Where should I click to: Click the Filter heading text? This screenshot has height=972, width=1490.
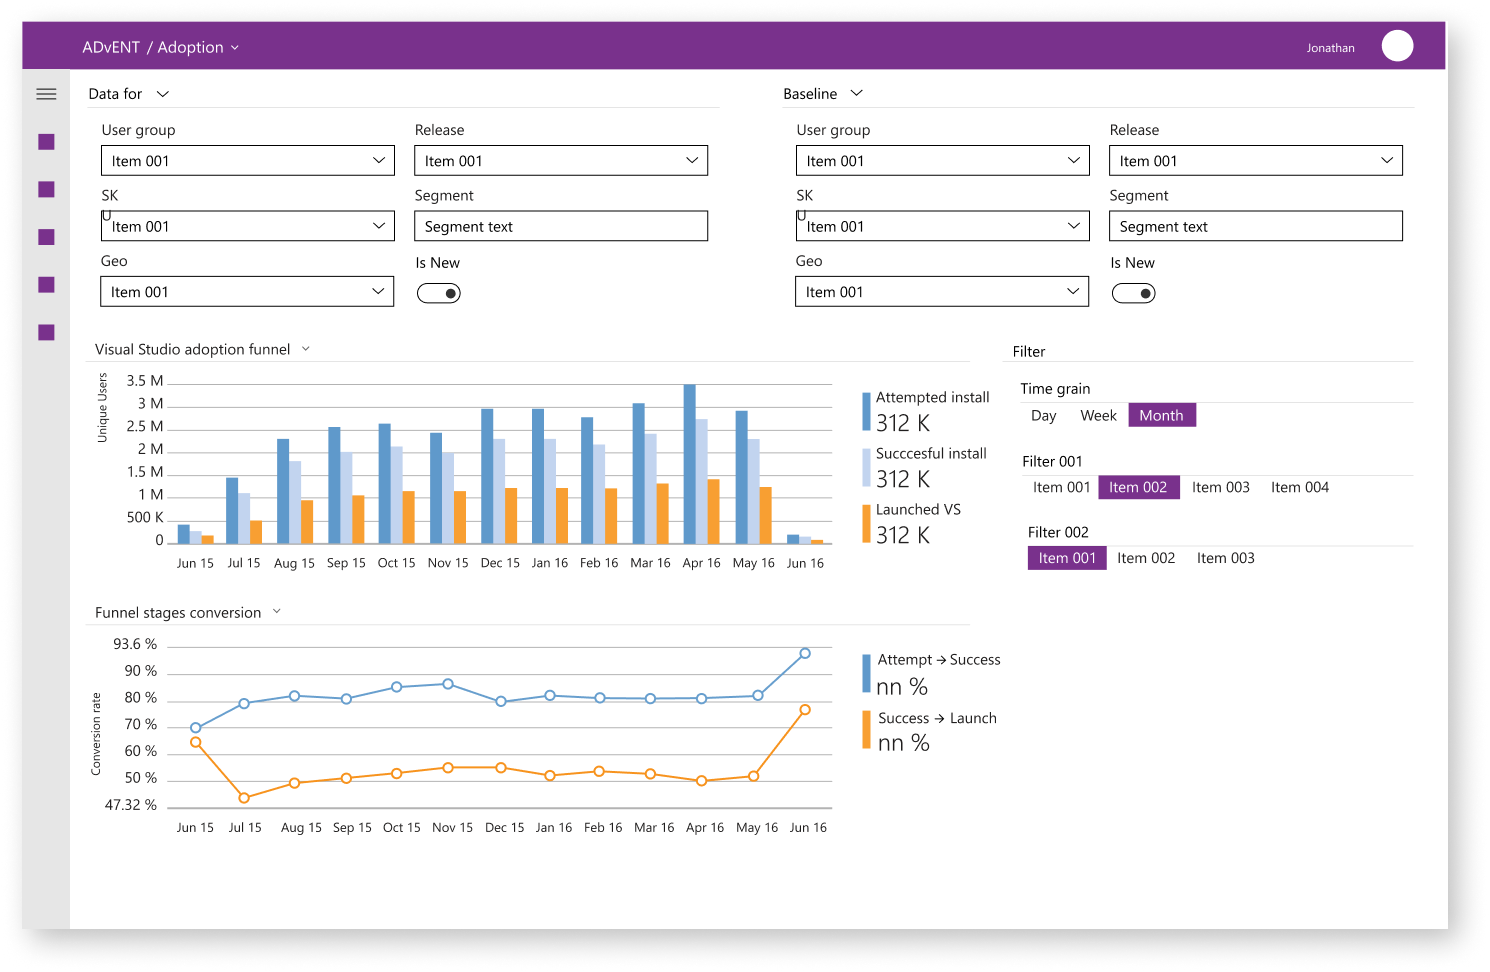(x=1028, y=352)
